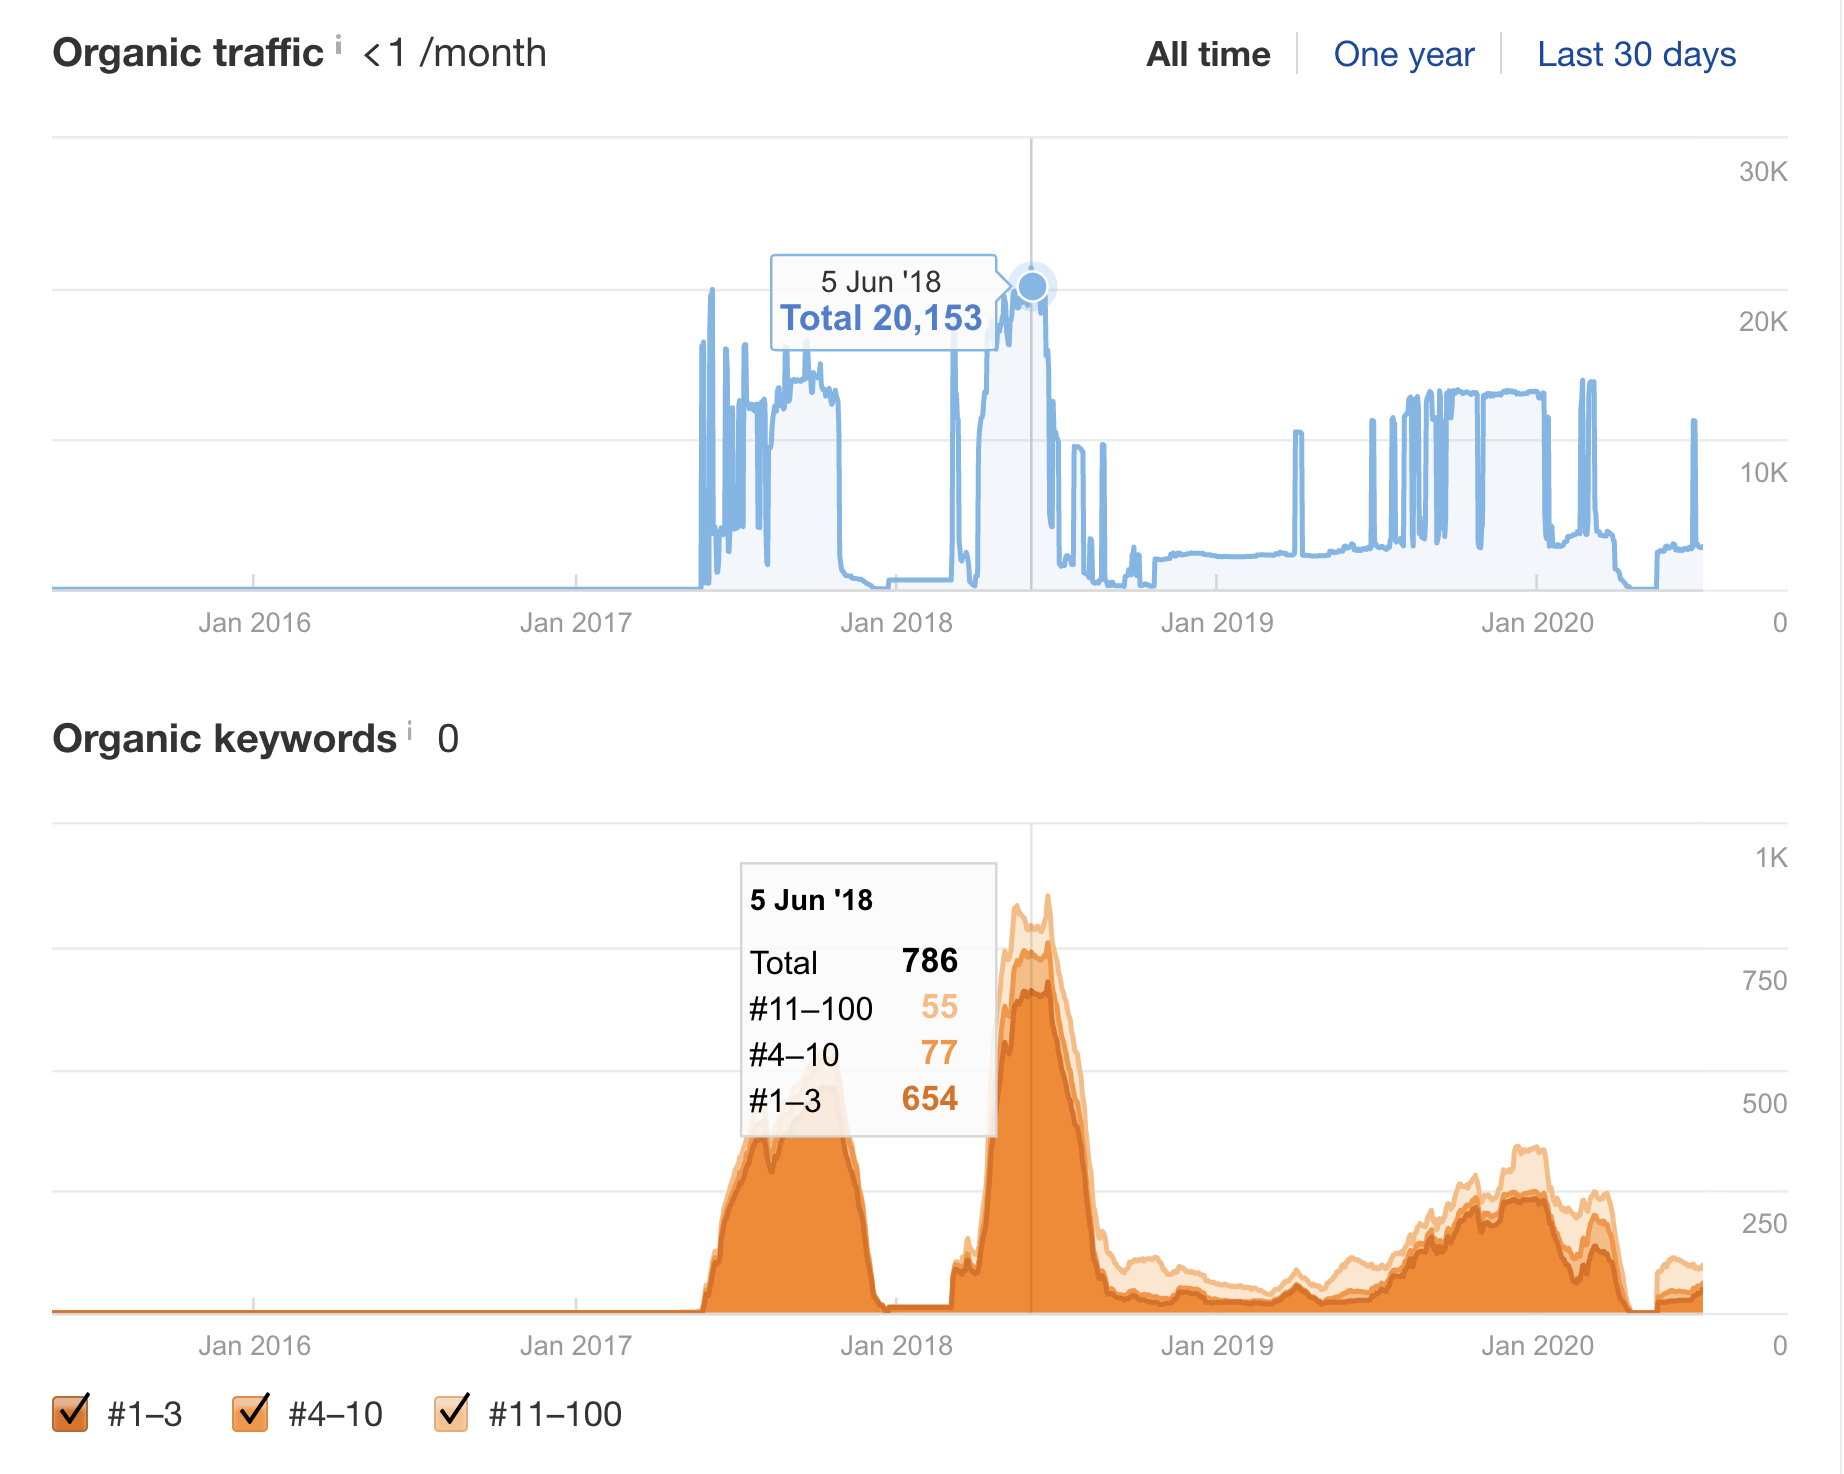Select the All time range tab
Screen dimensions: 1844x1474
click(x=1207, y=54)
